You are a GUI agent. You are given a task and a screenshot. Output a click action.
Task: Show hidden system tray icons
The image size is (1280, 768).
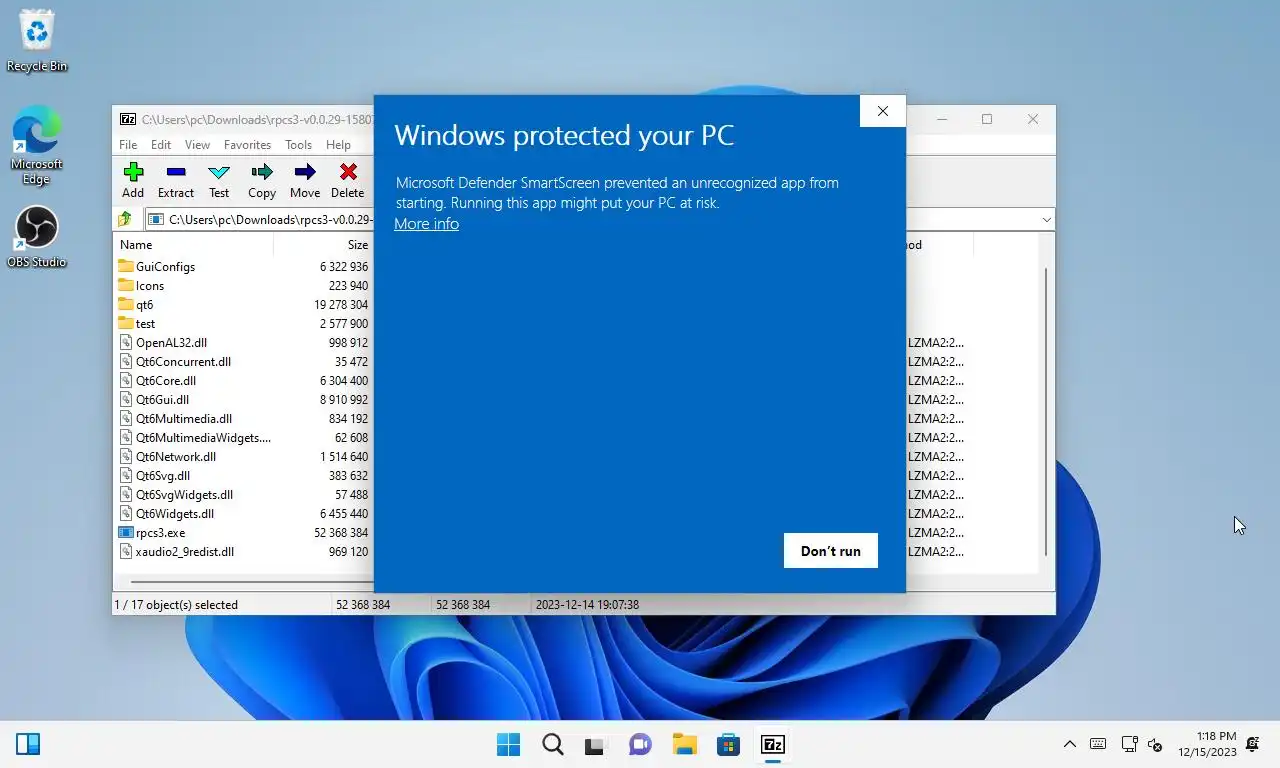(x=1069, y=744)
